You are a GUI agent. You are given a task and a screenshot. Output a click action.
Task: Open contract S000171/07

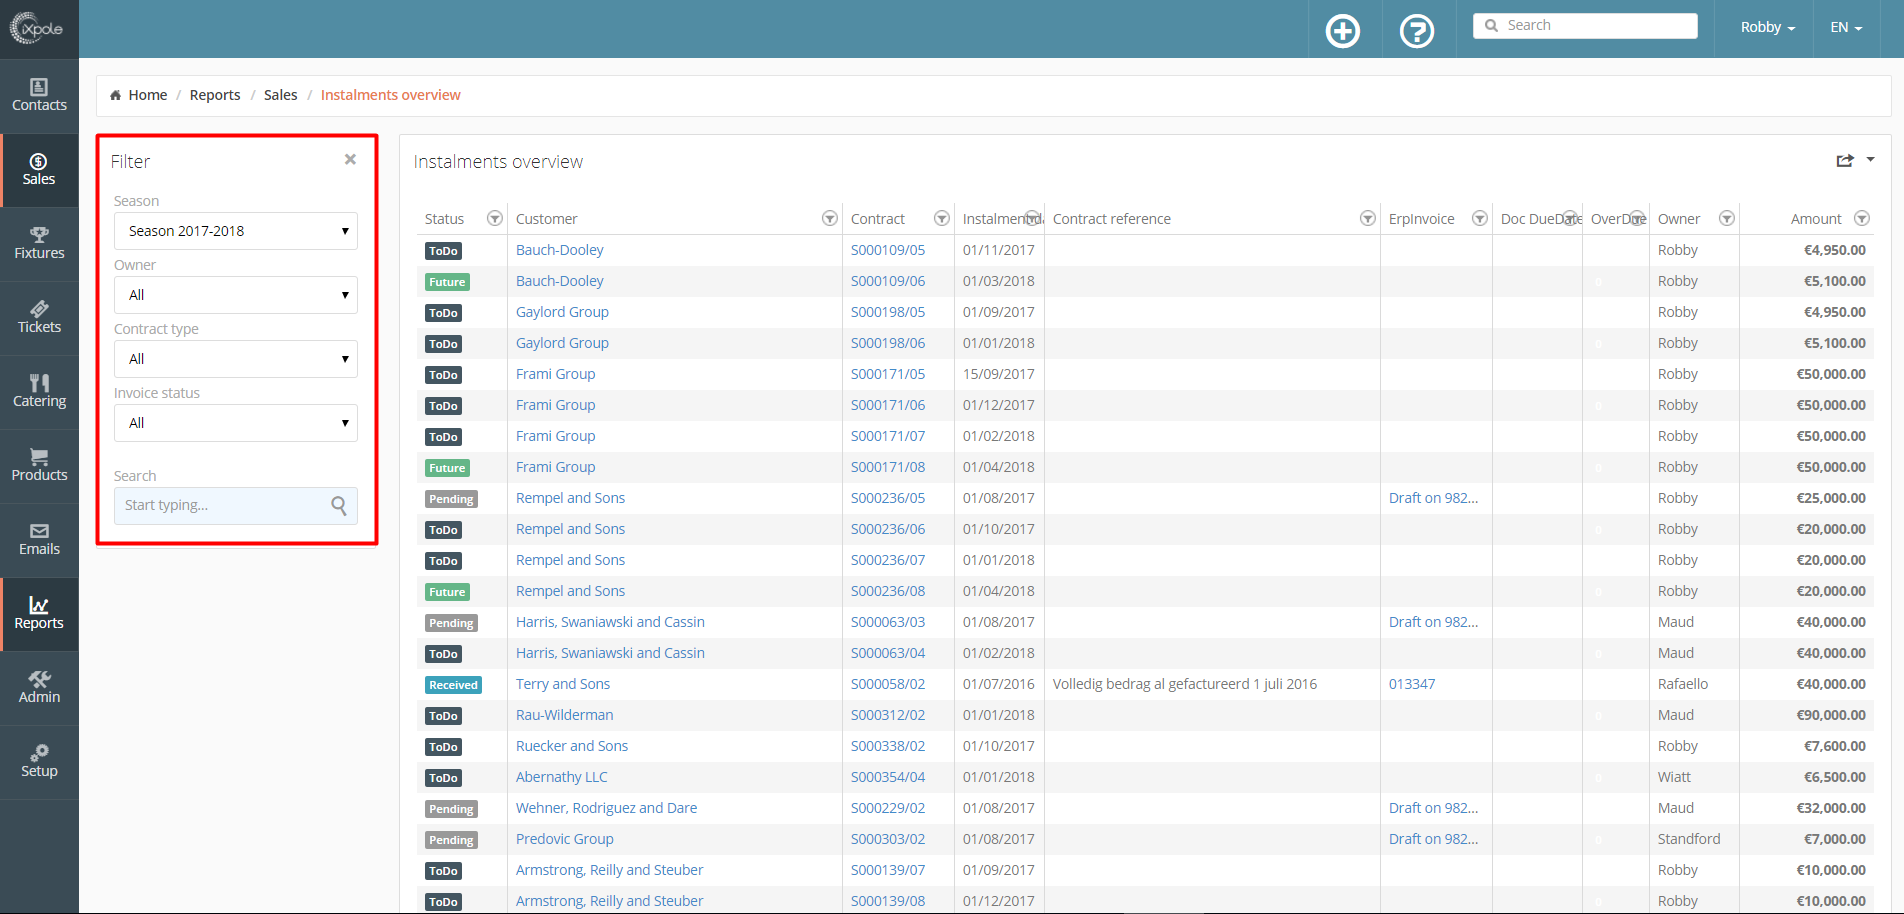point(888,436)
